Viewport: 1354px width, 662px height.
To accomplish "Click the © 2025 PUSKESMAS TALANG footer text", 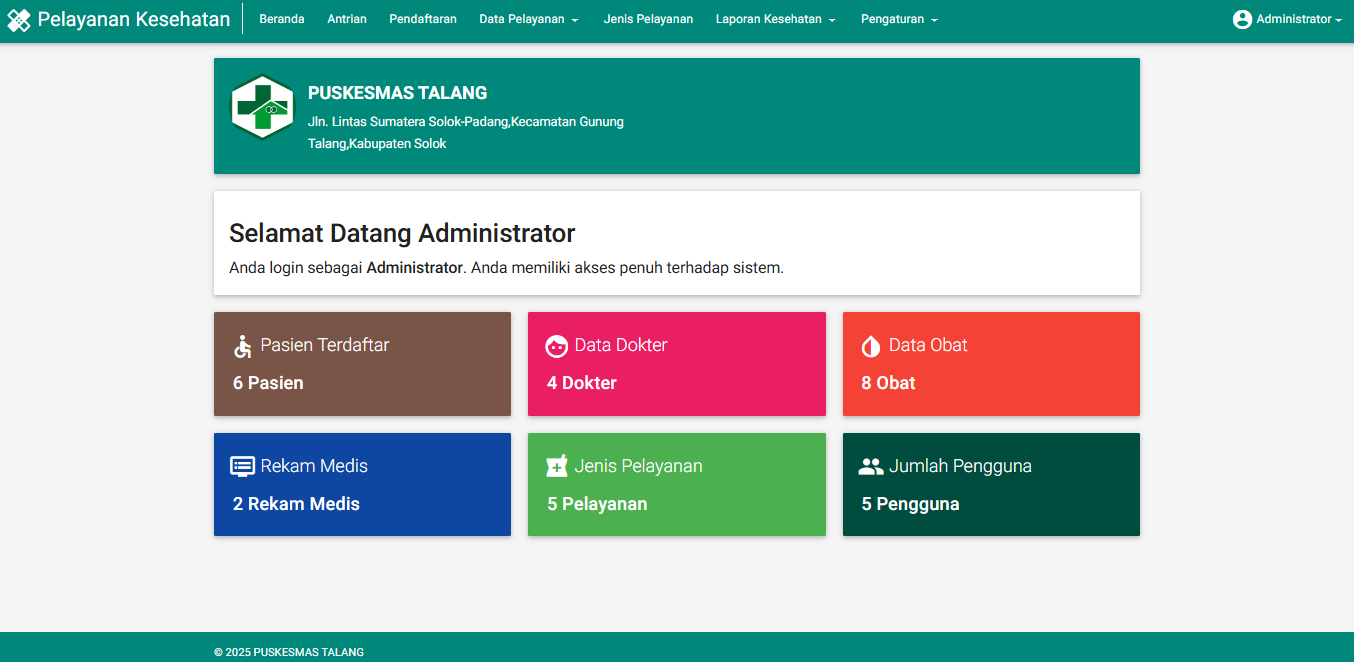I will tap(289, 652).
